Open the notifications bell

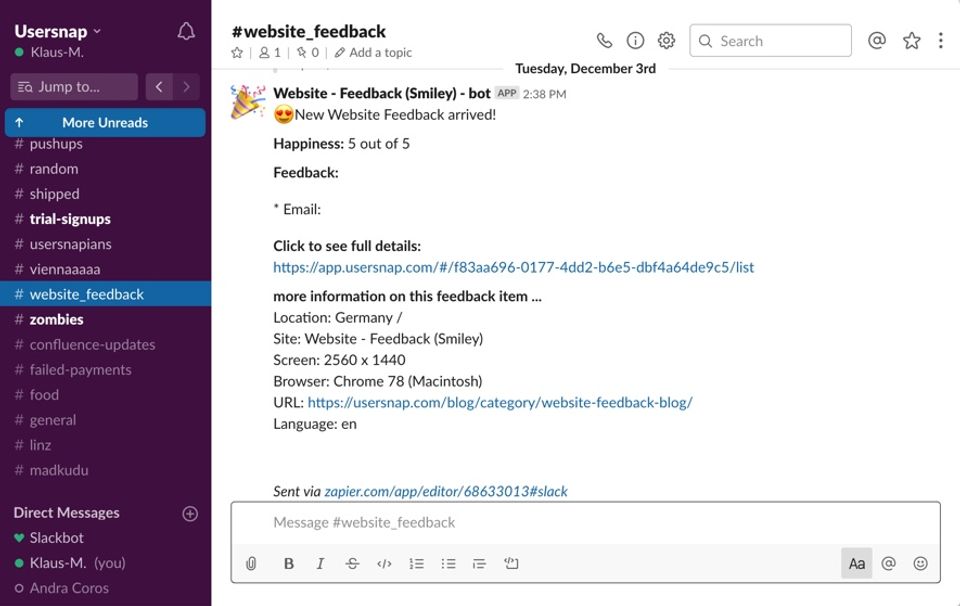point(186,31)
